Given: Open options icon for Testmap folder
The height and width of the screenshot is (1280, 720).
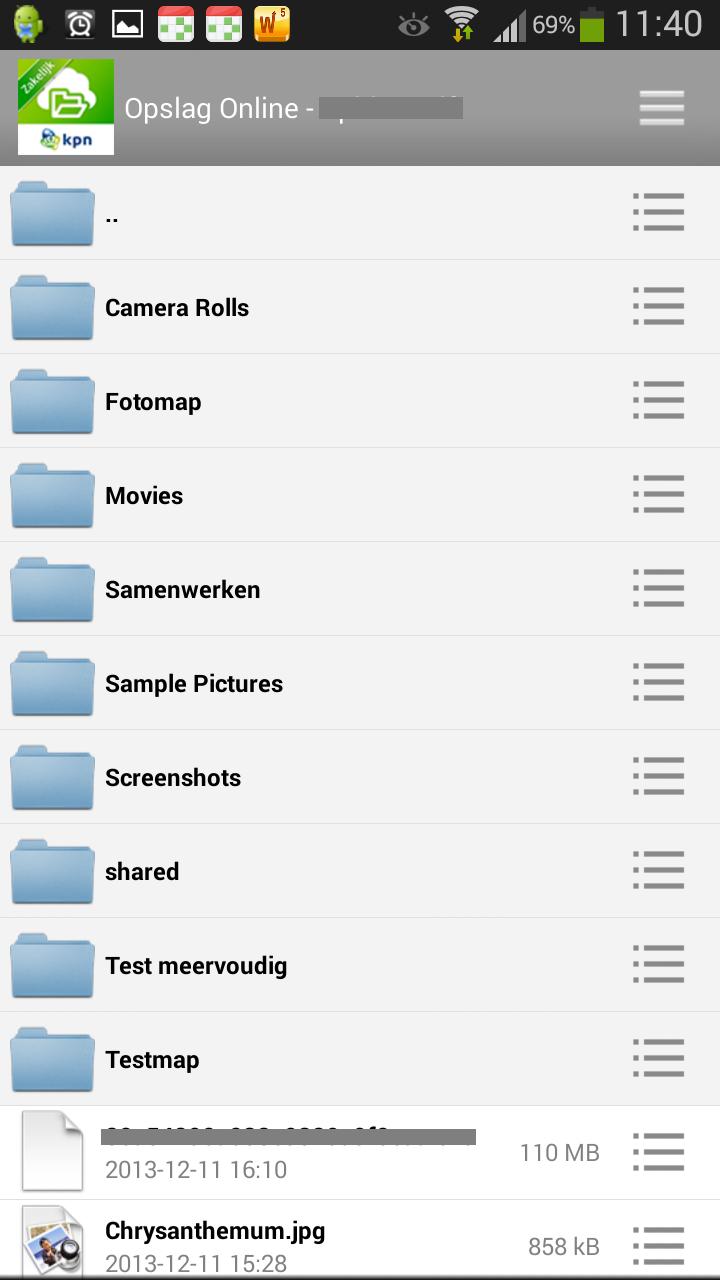Looking at the screenshot, I should (x=659, y=1059).
